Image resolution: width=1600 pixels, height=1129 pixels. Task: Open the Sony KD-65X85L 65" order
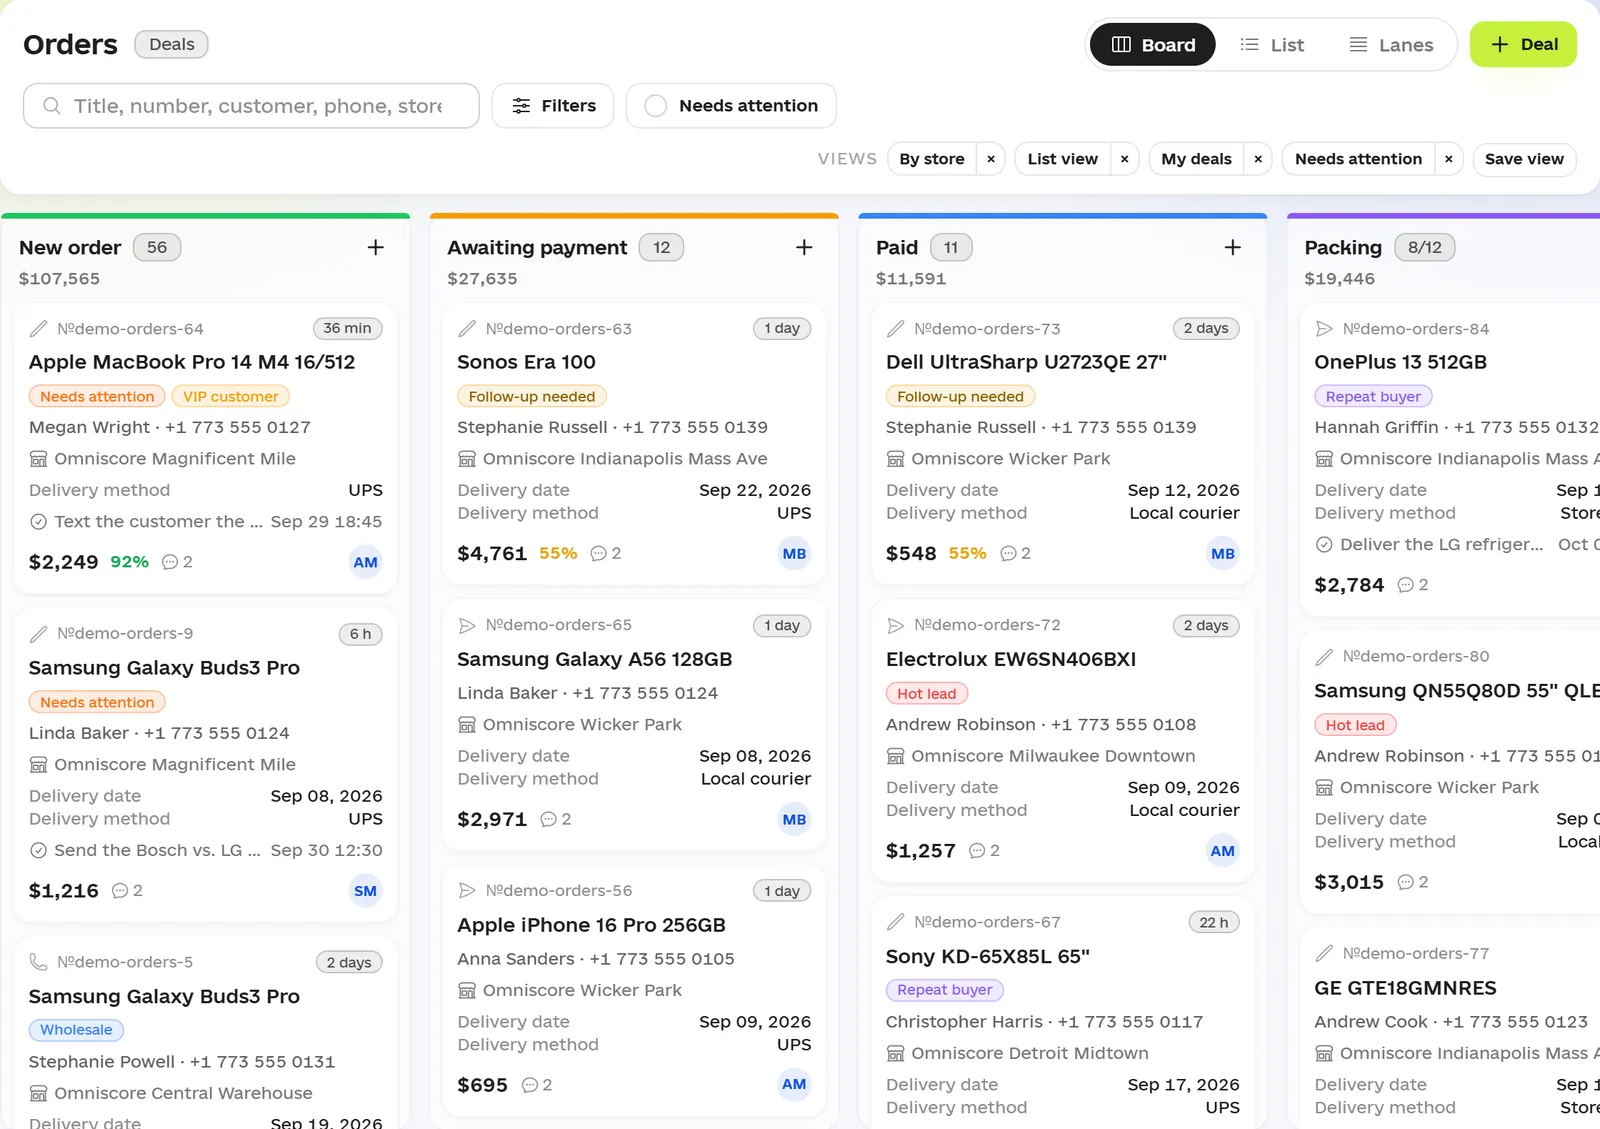(987, 956)
